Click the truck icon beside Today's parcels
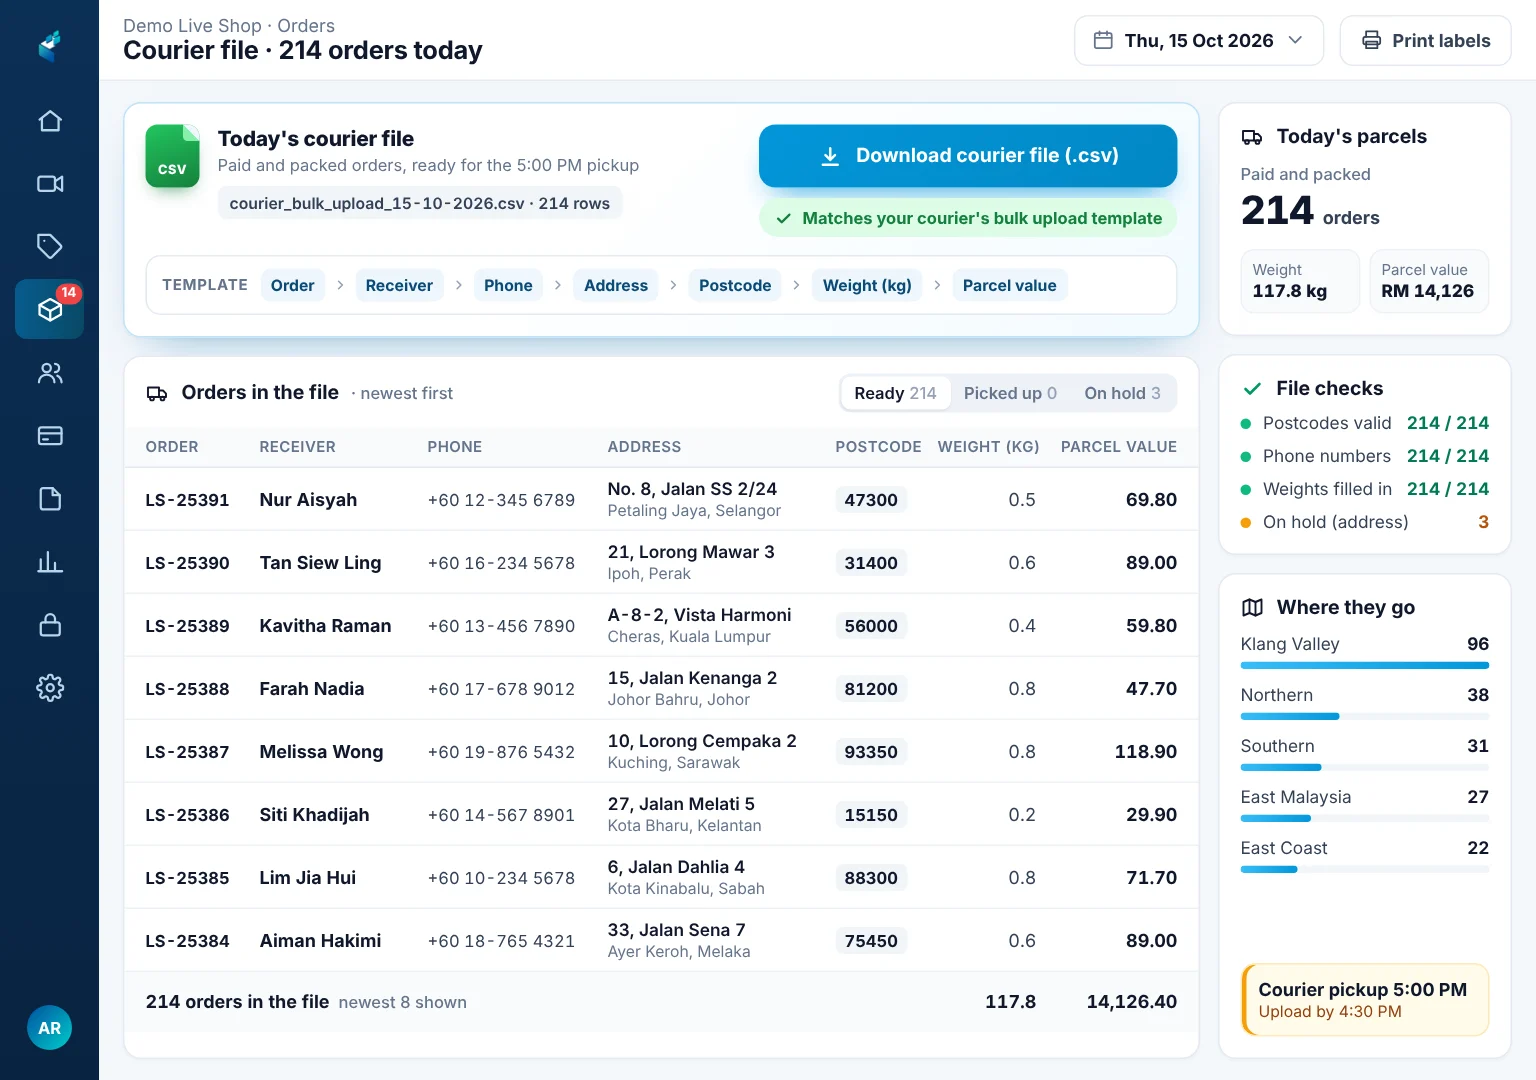 pyautogui.click(x=1252, y=137)
